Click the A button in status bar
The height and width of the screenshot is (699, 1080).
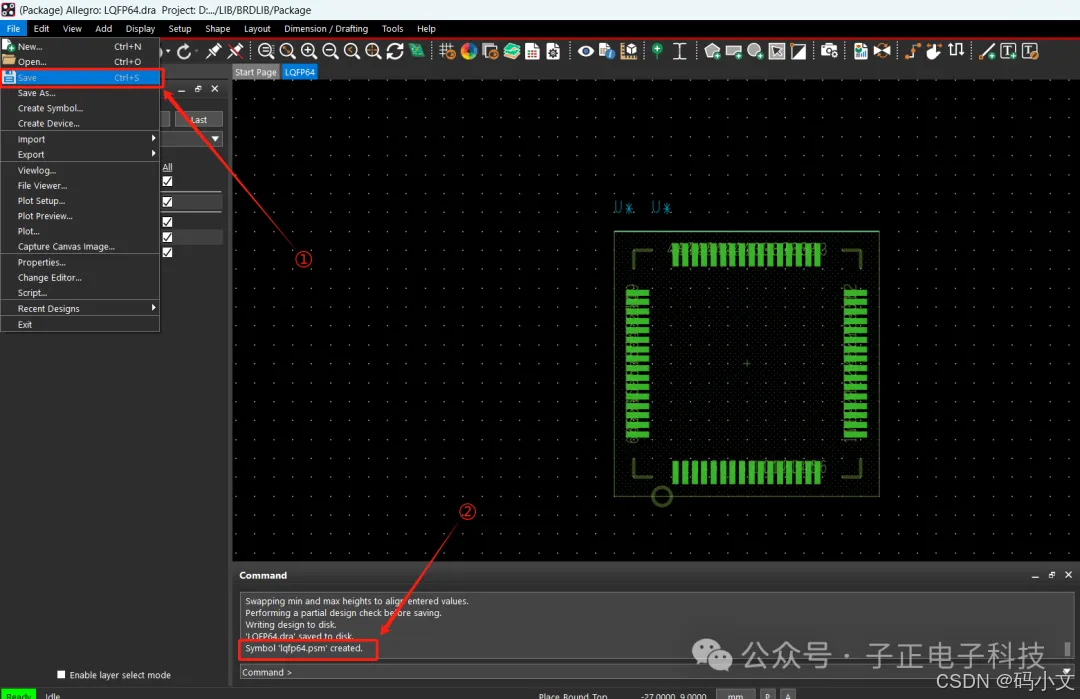pos(788,694)
